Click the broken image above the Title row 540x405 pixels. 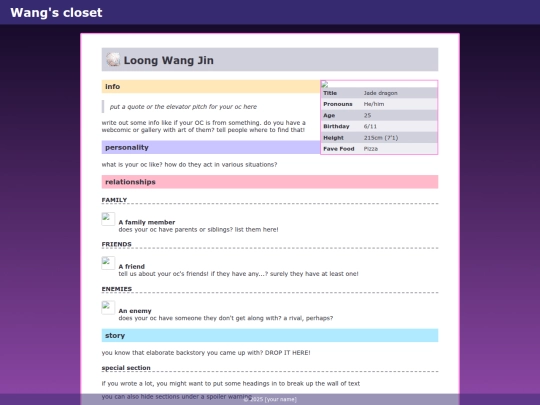(325, 84)
